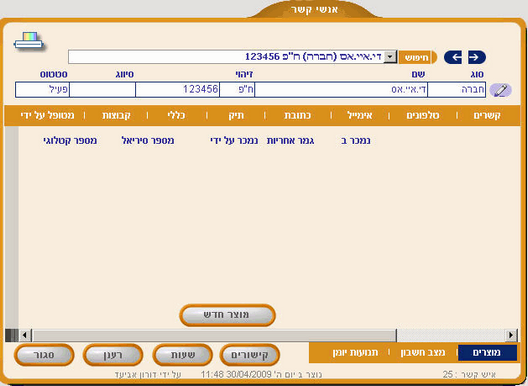Click the קישורים button

pyautogui.click(x=250, y=355)
